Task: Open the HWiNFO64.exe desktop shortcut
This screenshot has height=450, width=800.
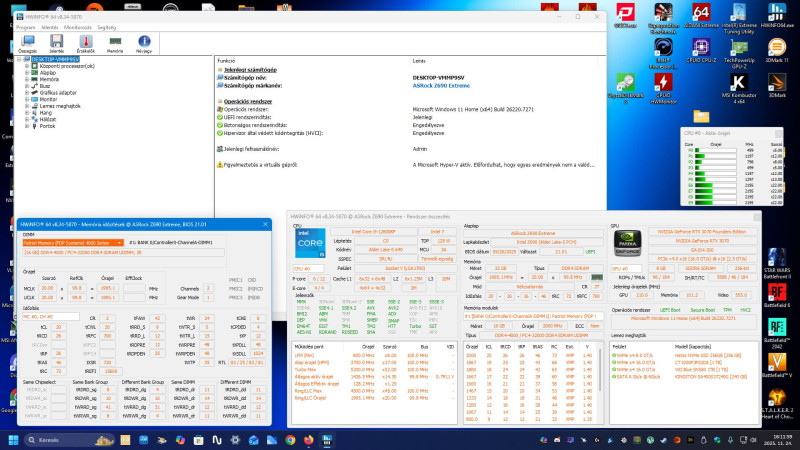Action: coord(777,16)
